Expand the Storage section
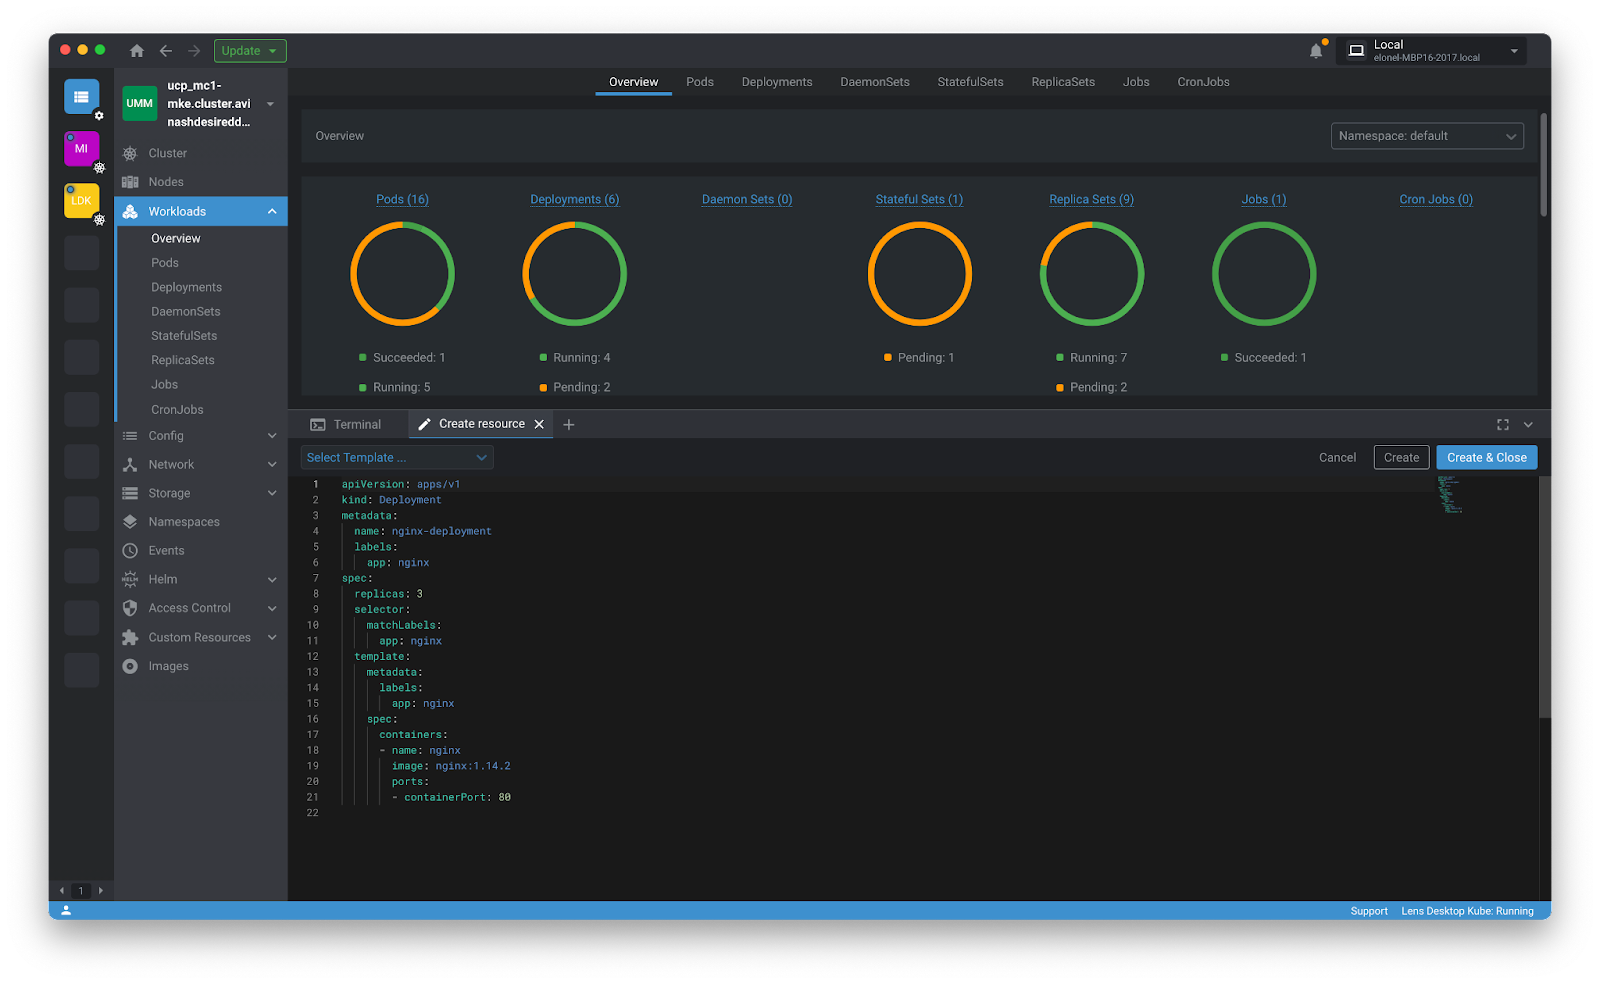This screenshot has height=984, width=1600. 272,493
